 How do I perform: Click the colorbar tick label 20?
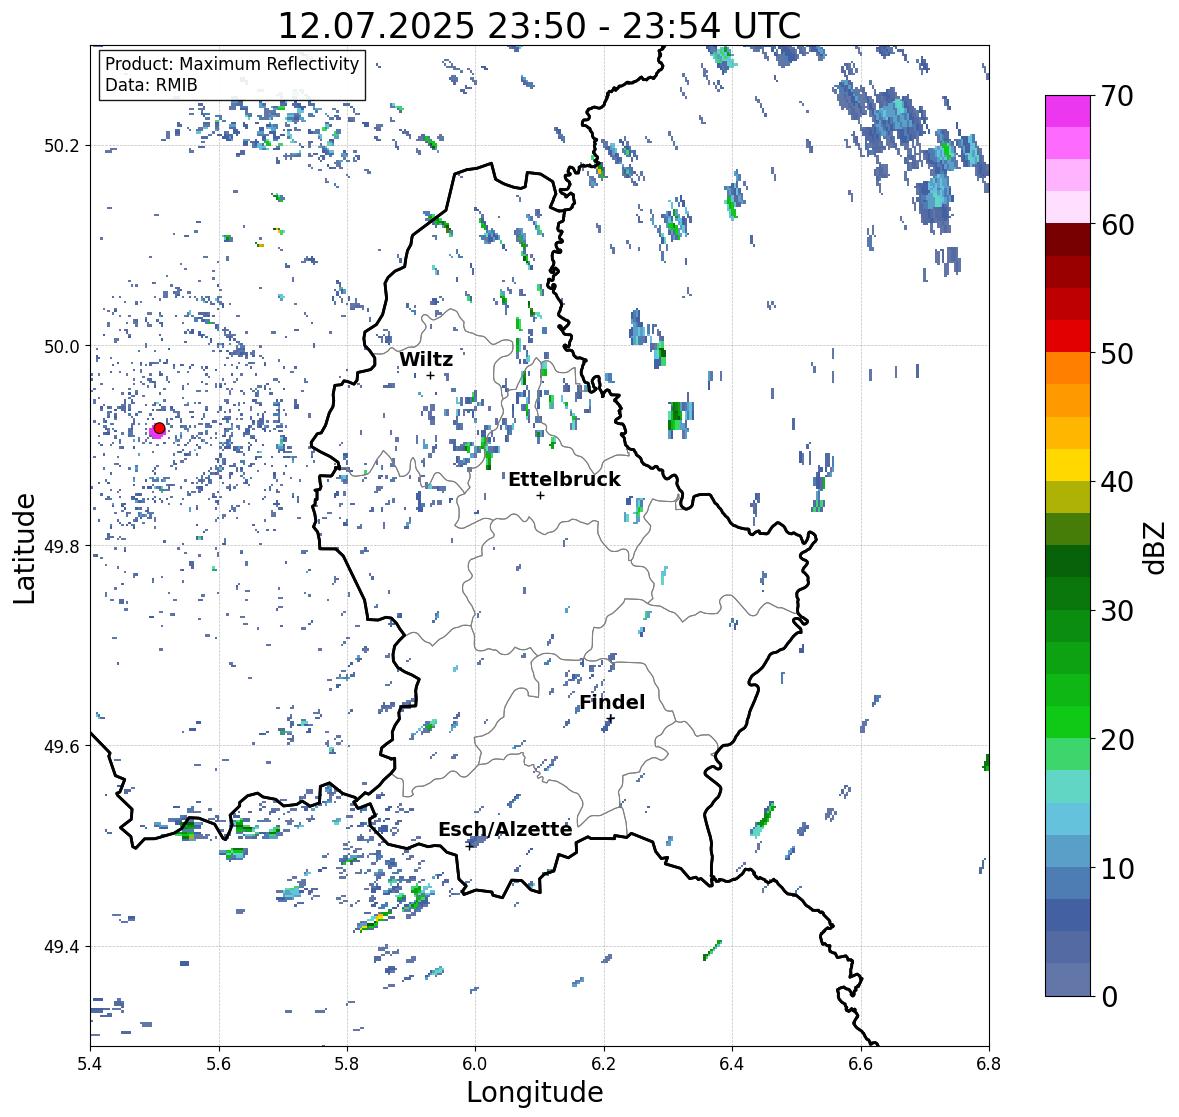(x=1117, y=740)
